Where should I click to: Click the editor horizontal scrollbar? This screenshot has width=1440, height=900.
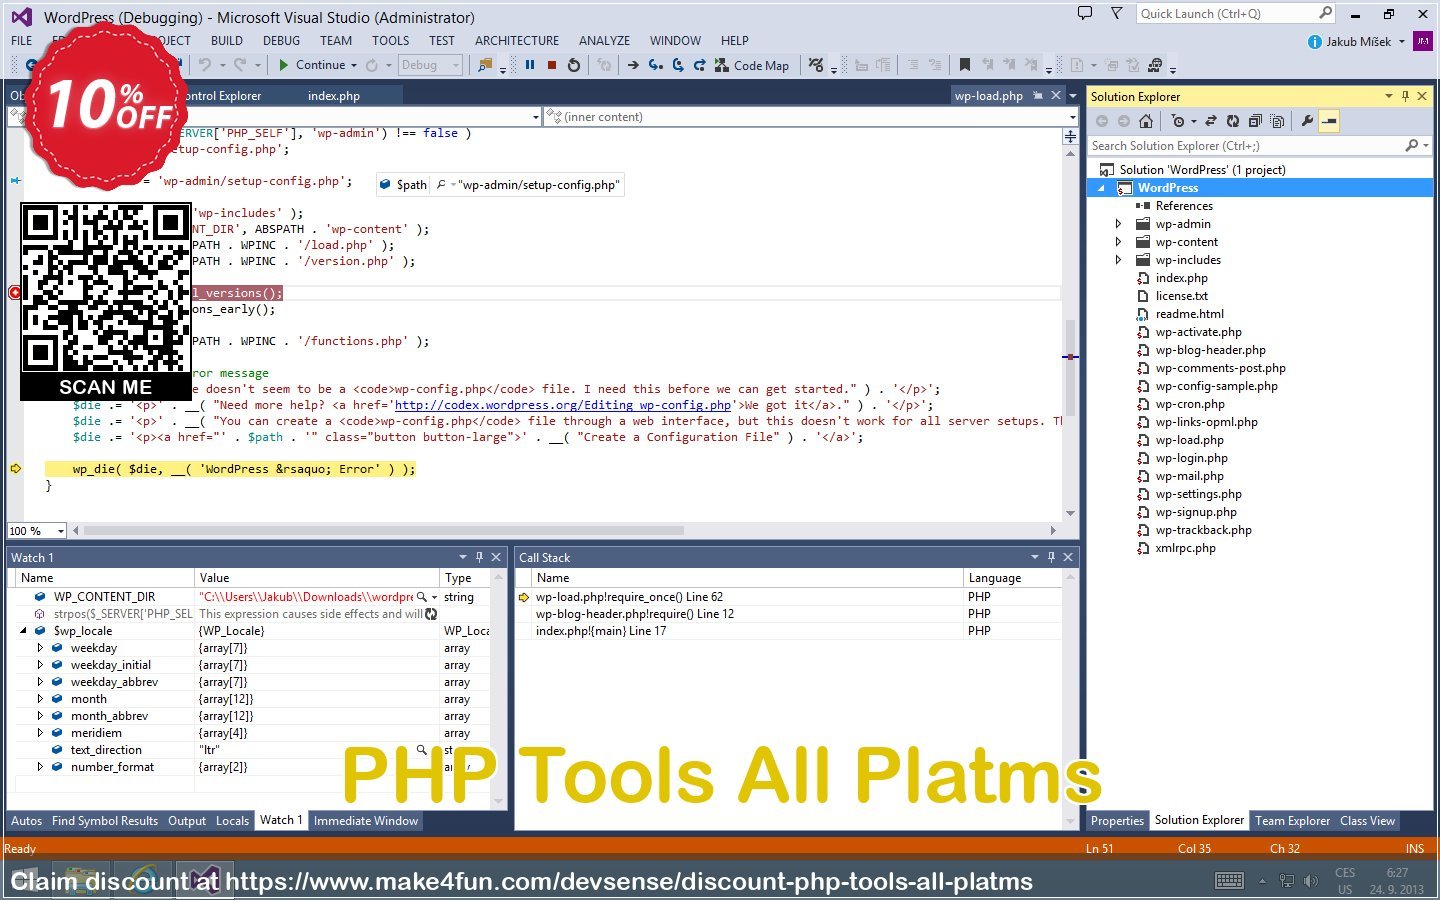(x=384, y=531)
